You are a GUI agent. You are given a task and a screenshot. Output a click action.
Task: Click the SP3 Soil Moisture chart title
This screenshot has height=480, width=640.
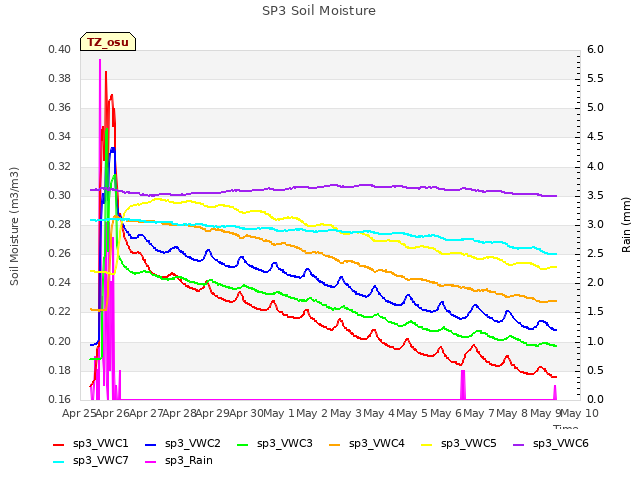[x=319, y=11]
